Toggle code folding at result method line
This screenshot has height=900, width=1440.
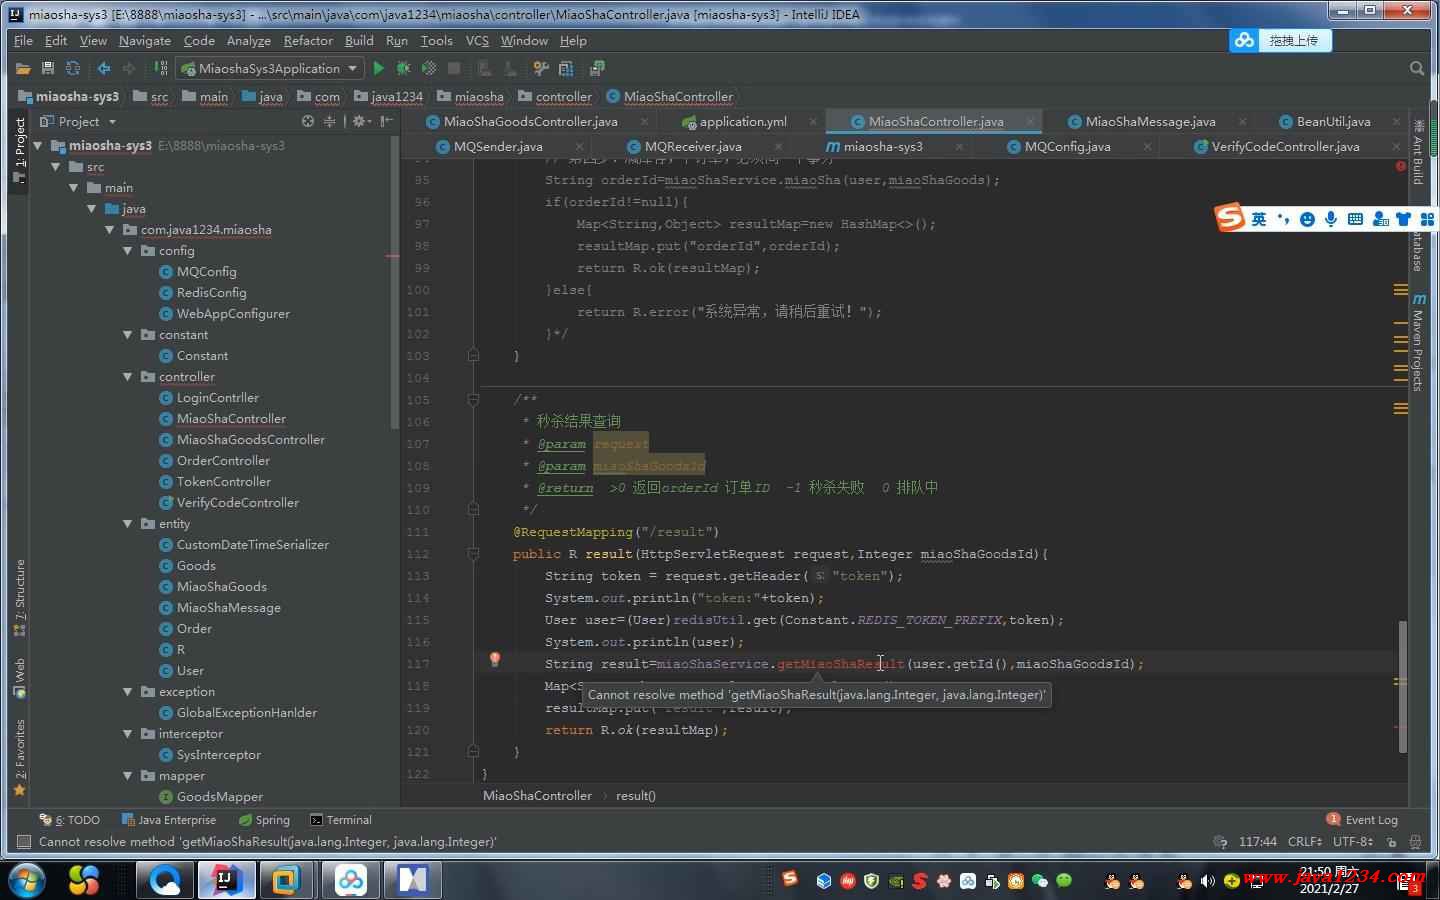tap(473, 553)
